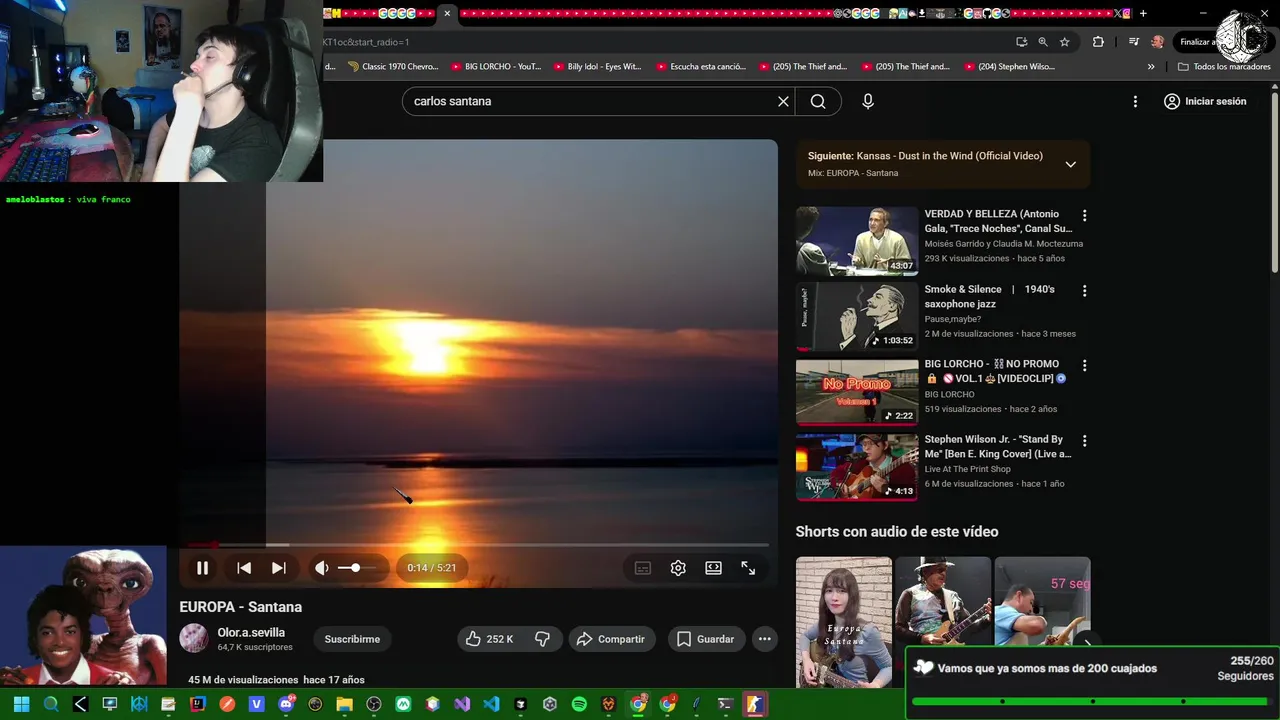Screen dimensions: 1280x720
Task: Open Discord from the taskbar
Action: (x=286, y=704)
